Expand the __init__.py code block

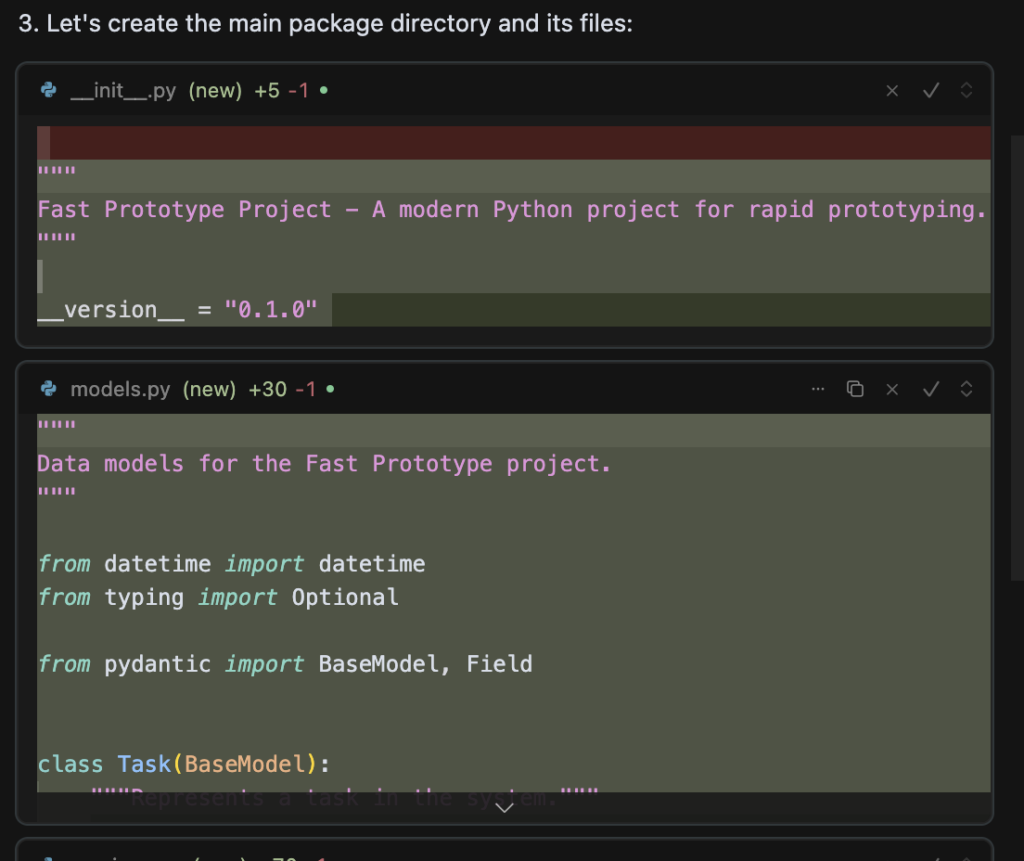click(967, 90)
